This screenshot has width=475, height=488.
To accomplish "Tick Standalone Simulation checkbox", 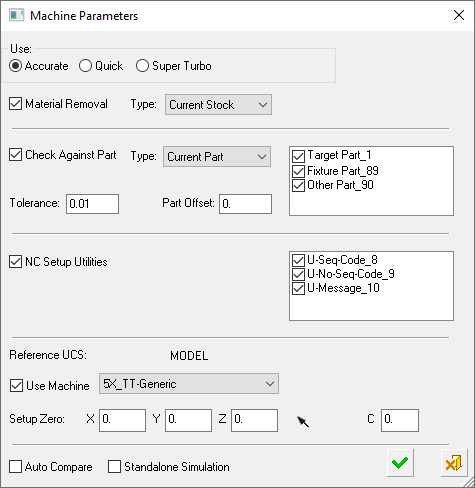I will pyautogui.click(x=114, y=467).
